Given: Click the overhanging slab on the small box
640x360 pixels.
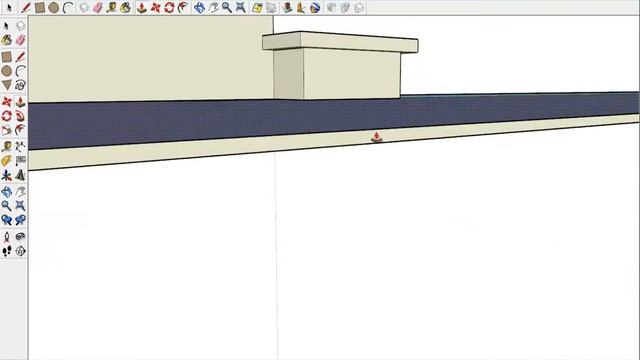Looking at the screenshot, I should click(x=340, y=42).
